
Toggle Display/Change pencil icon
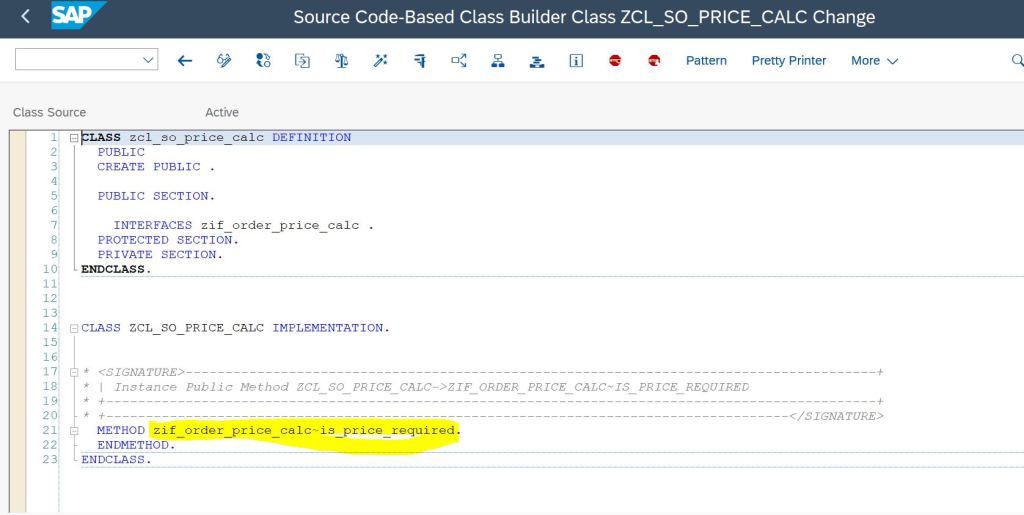[224, 61]
